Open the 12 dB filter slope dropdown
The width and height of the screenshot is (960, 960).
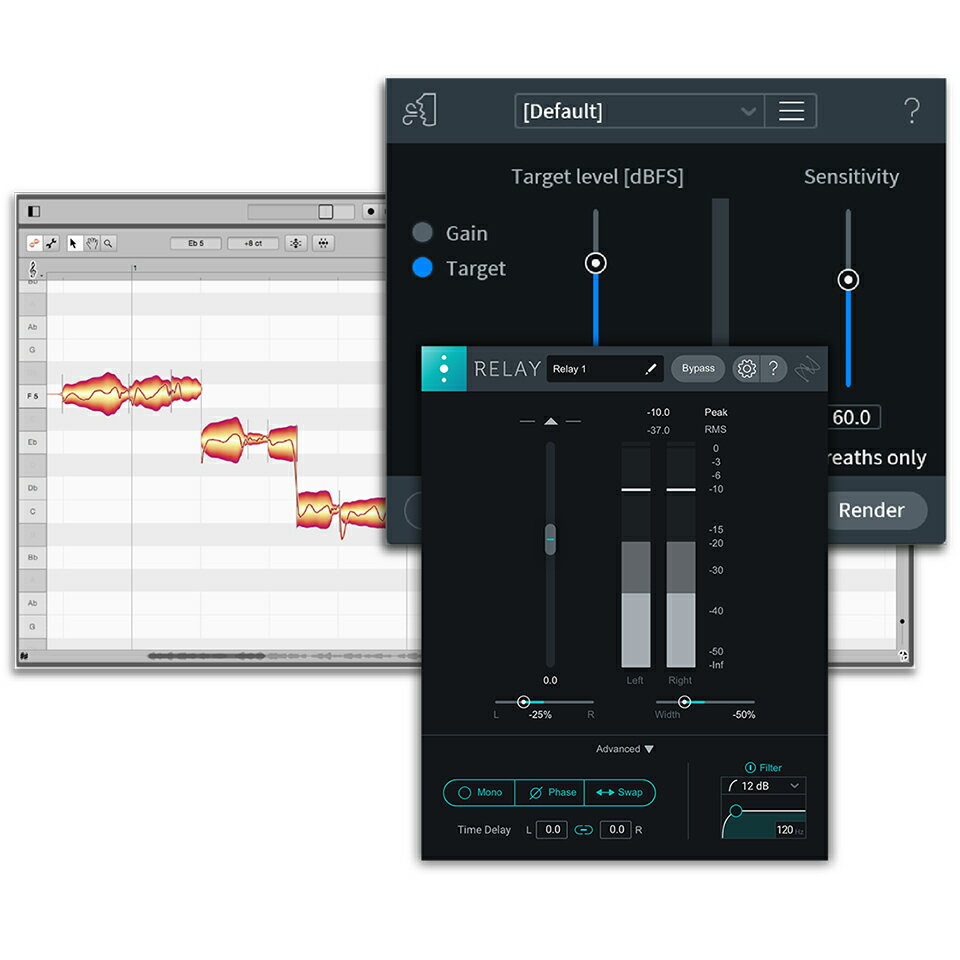[763, 786]
